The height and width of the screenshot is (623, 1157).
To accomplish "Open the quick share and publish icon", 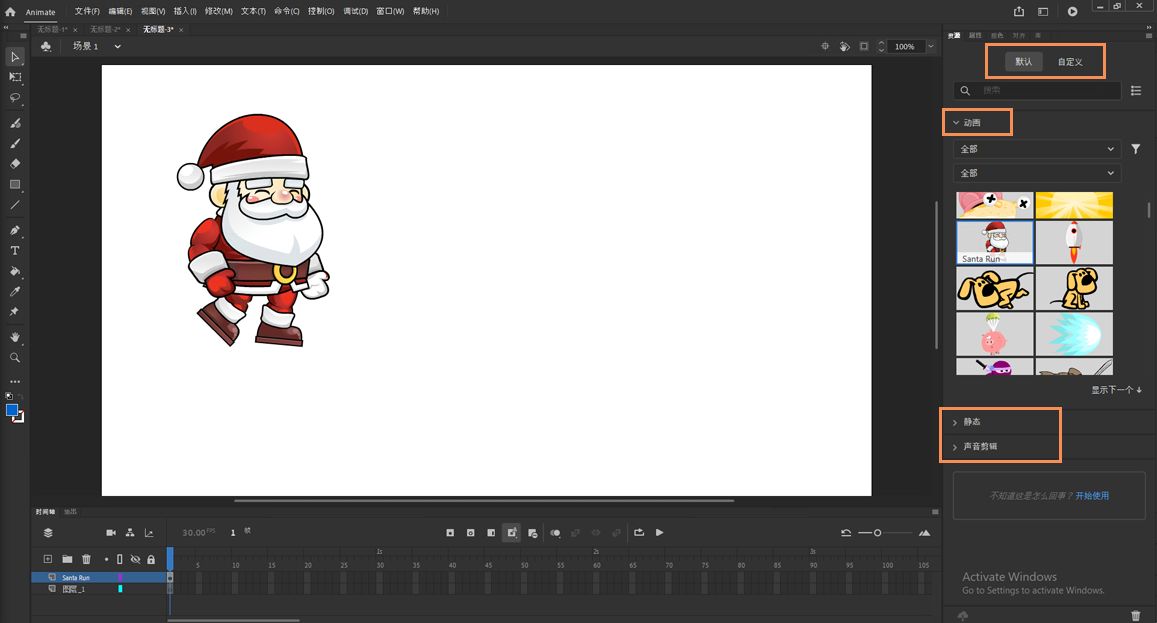I will [1019, 11].
